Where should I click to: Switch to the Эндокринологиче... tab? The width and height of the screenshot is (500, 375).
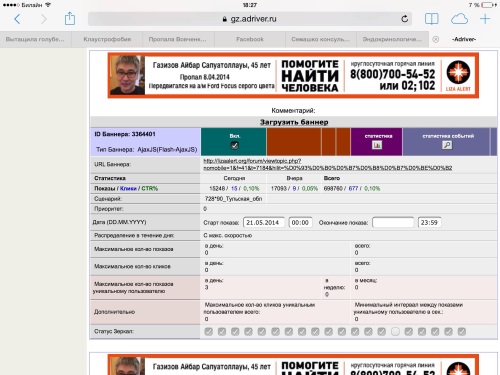[392, 39]
